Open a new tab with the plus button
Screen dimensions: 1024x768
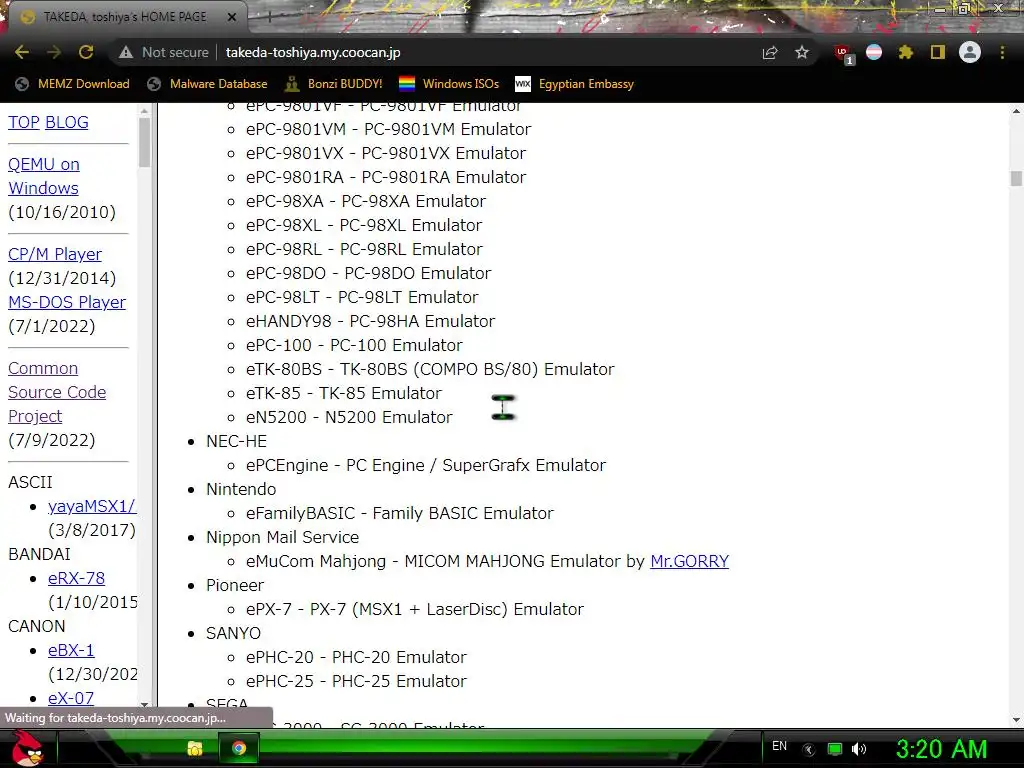pyautogui.click(x=269, y=17)
